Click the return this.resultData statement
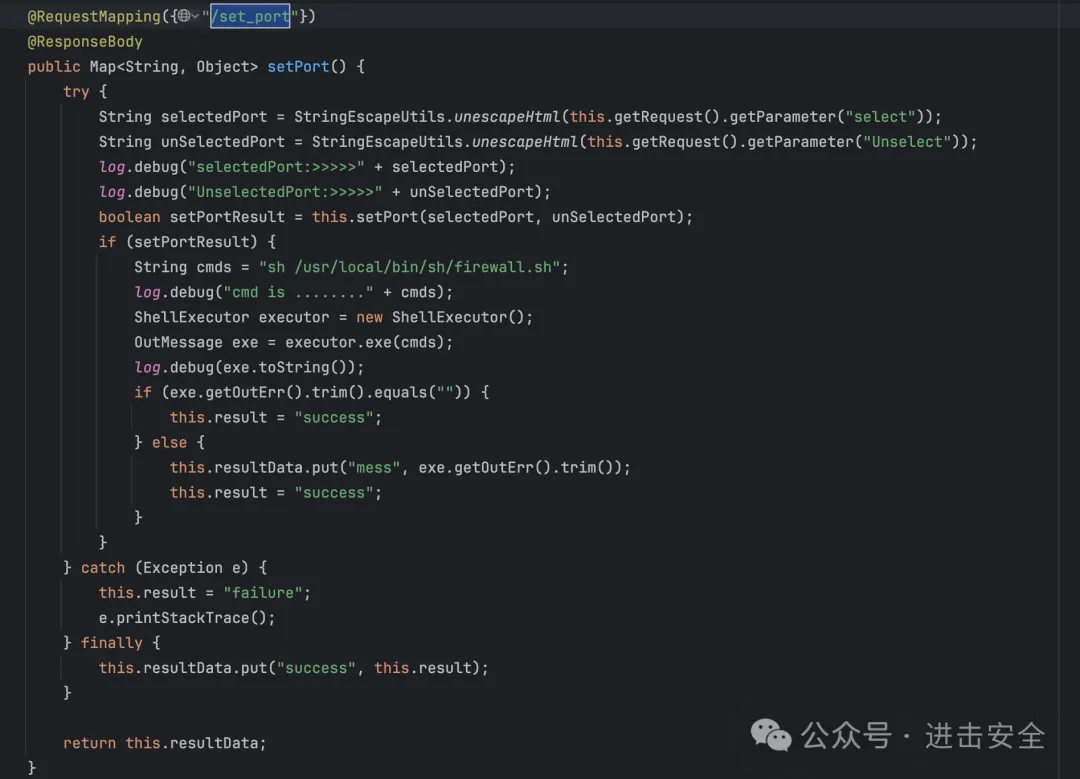Image resolution: width=1080 pixels, height=779 pixels. point(165,742)
